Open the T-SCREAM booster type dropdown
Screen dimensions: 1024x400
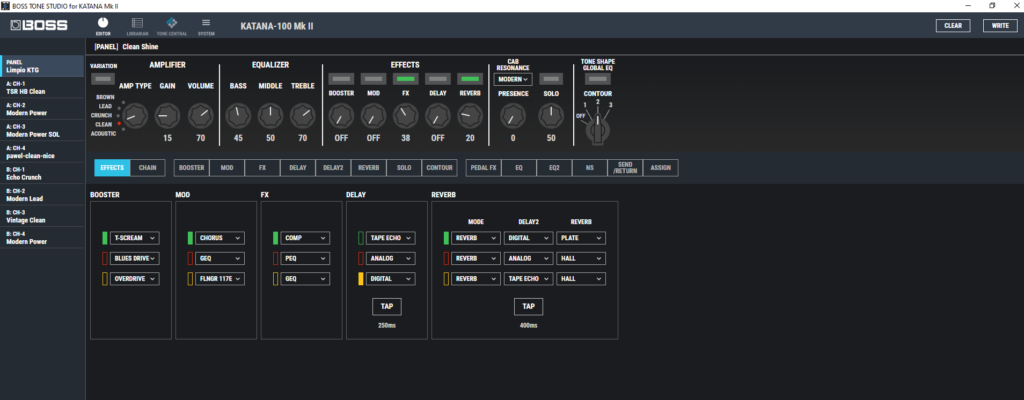[135, 238]
